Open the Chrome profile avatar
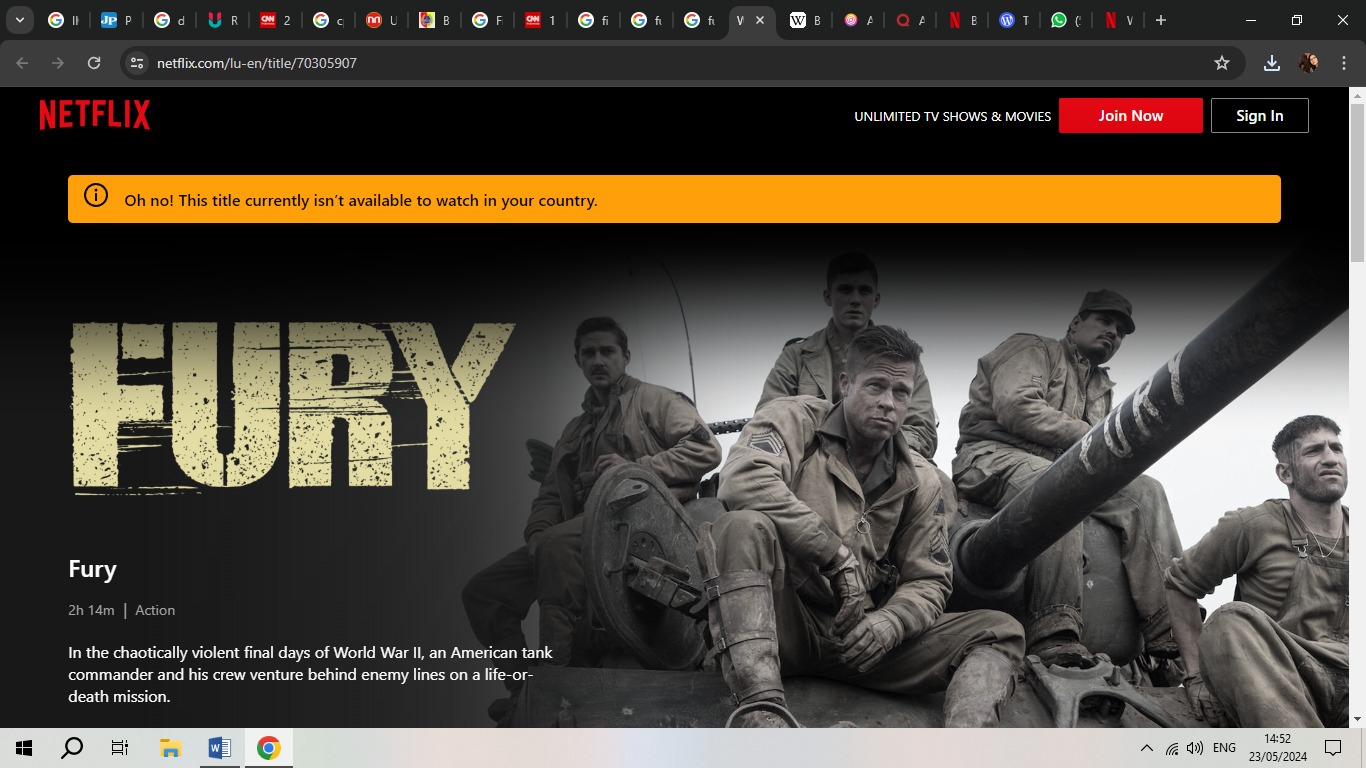The height and width of the screenshot is (768, 1366). coord(1309,63)
